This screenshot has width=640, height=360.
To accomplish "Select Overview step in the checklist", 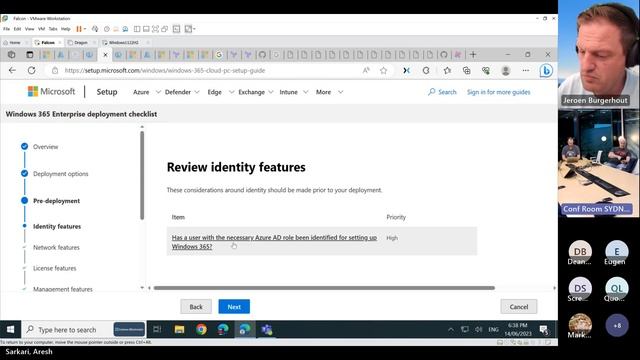I will (x=45, y=147).
